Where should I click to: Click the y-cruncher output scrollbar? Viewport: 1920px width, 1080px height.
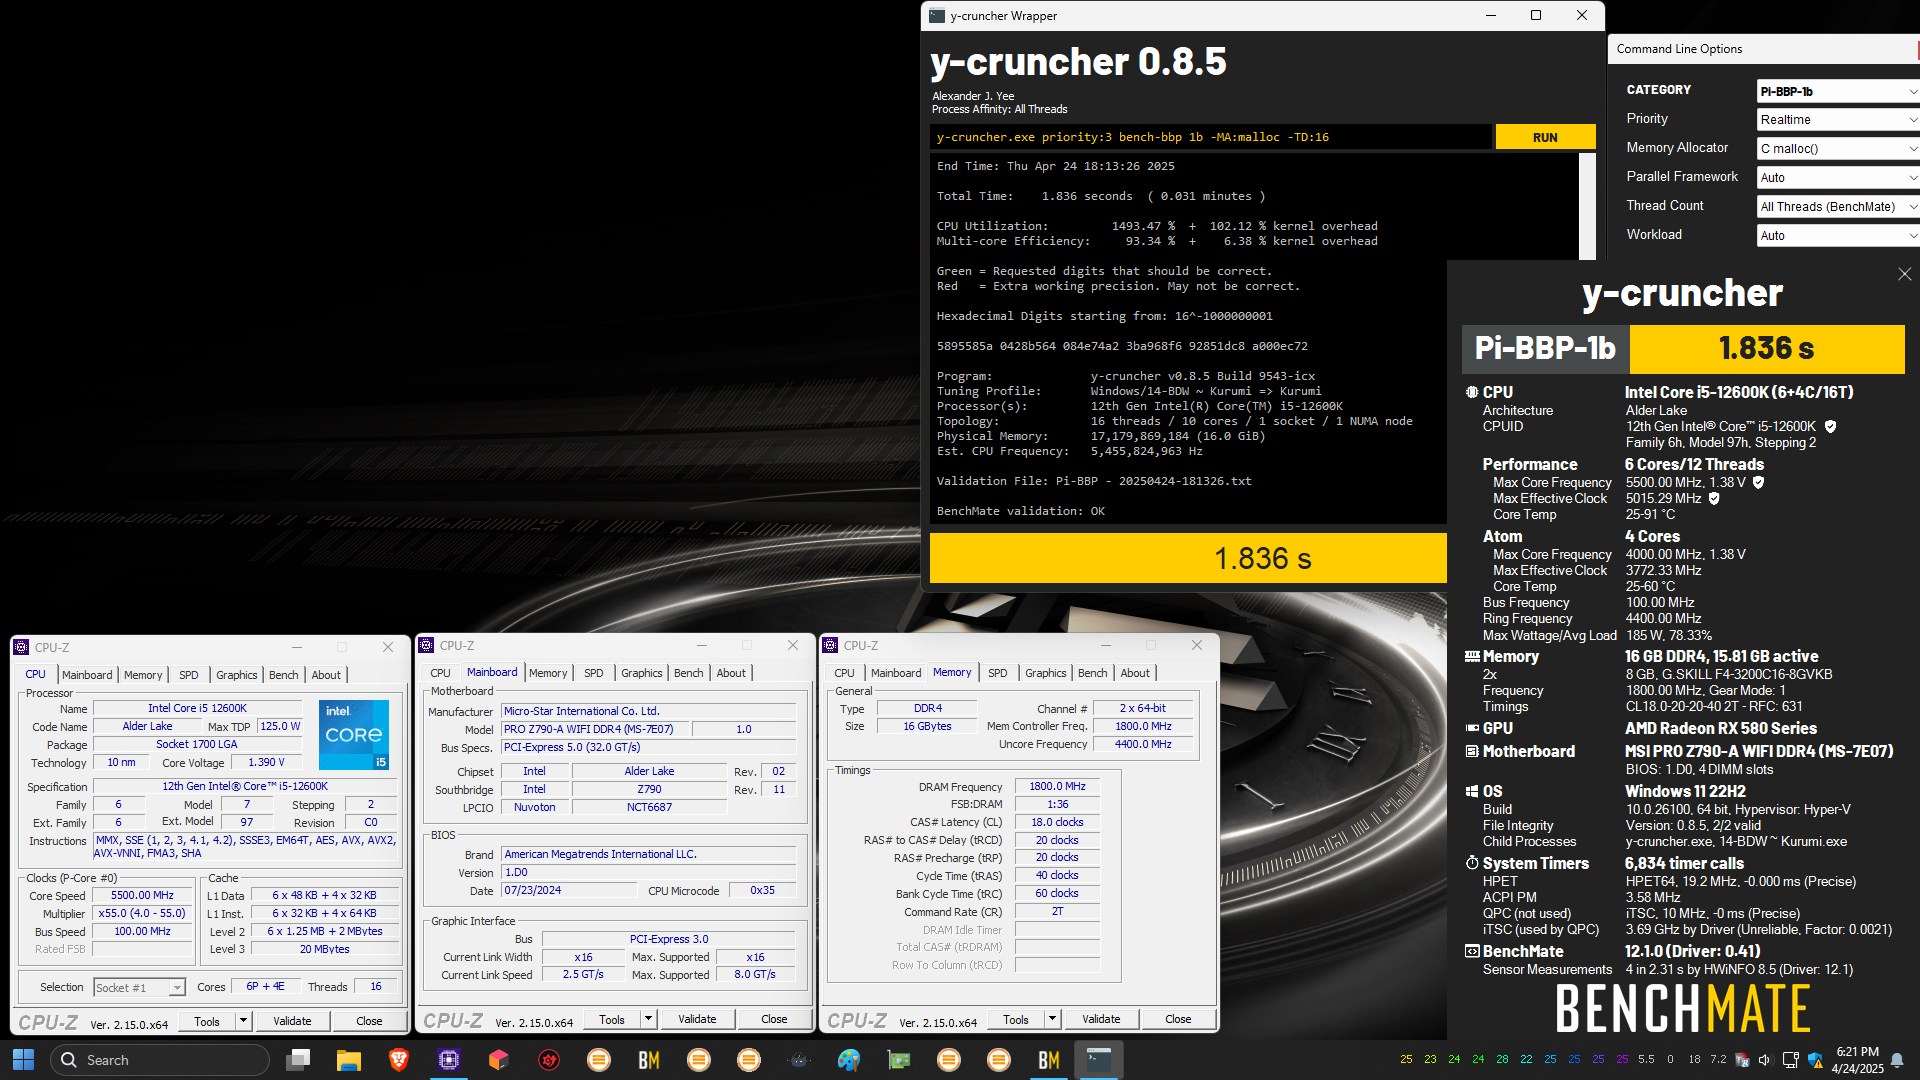click(1587, 206)
